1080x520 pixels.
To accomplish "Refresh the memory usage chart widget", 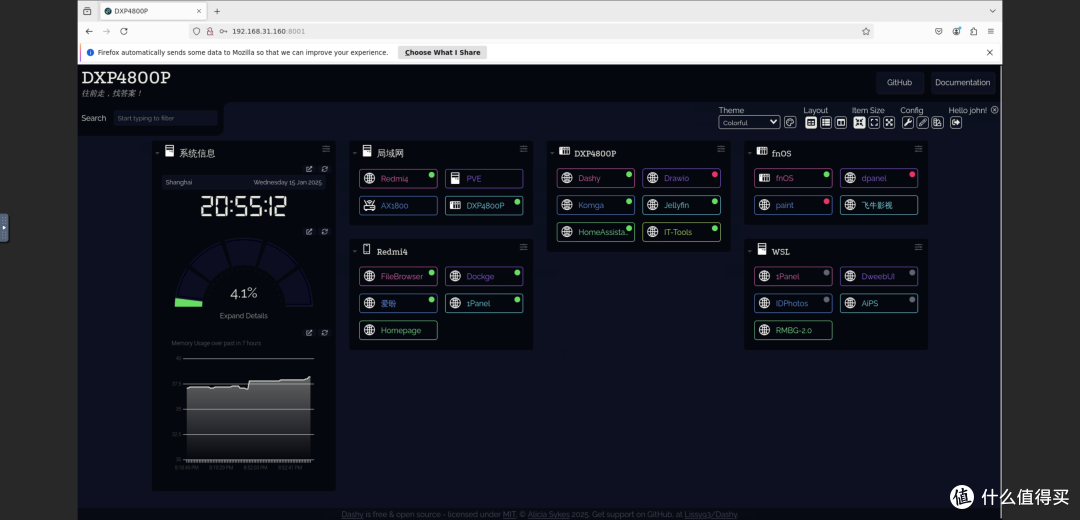I will pos(324,333).
